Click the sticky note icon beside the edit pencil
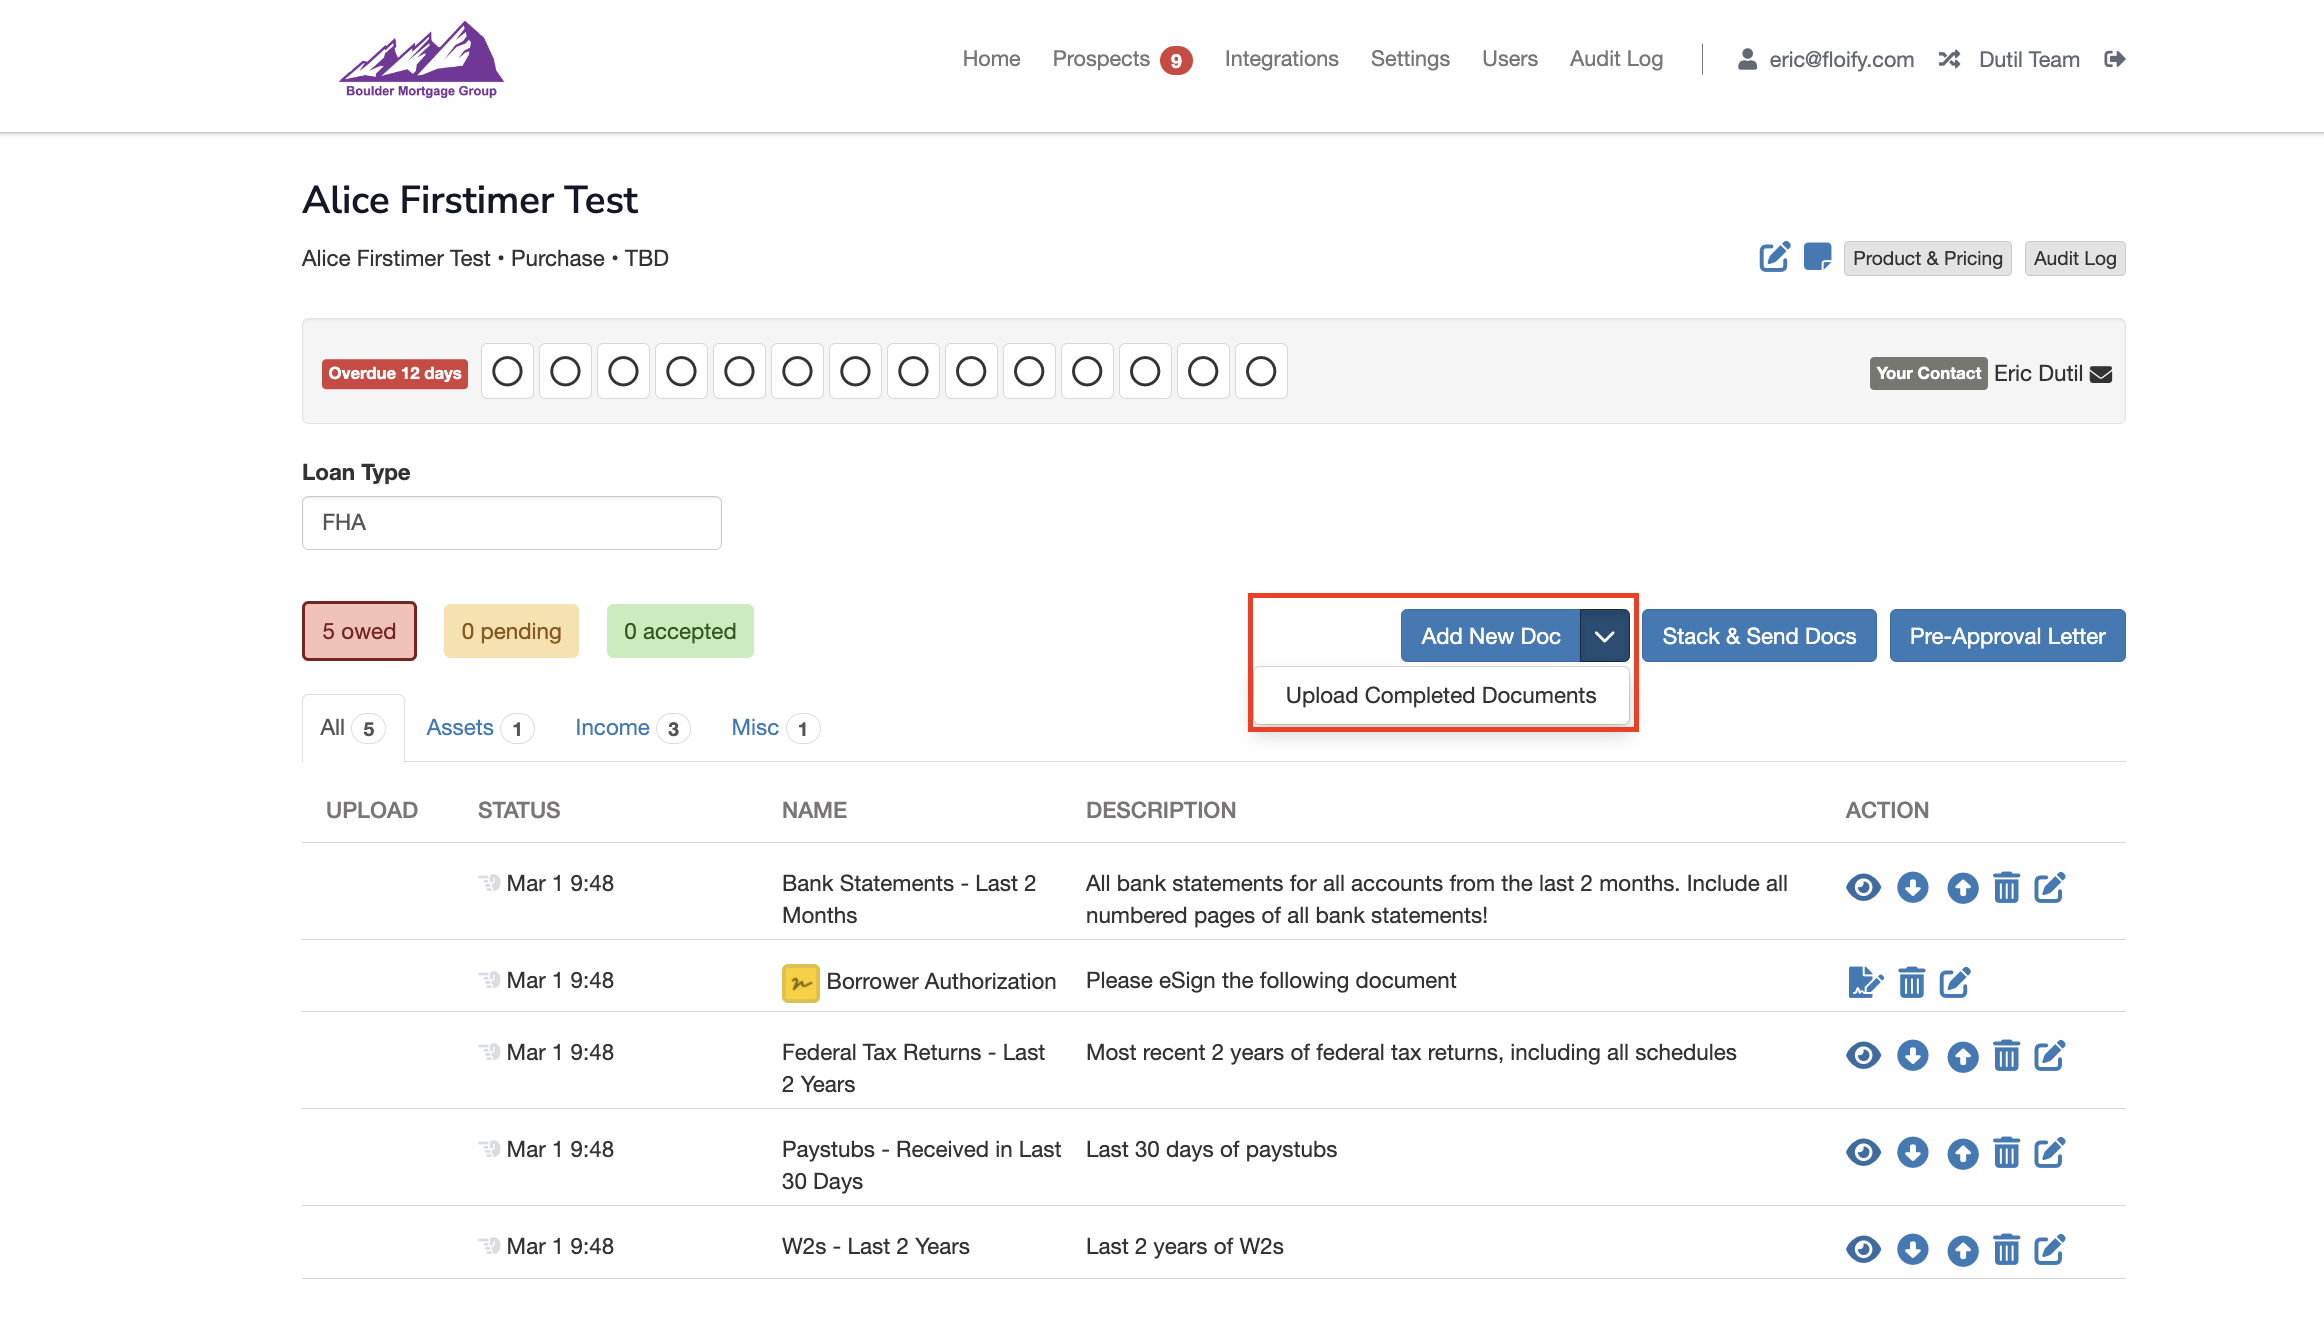This screenshot has width=2324, height=1334. pyautogui.click(x=1818, y=258)
